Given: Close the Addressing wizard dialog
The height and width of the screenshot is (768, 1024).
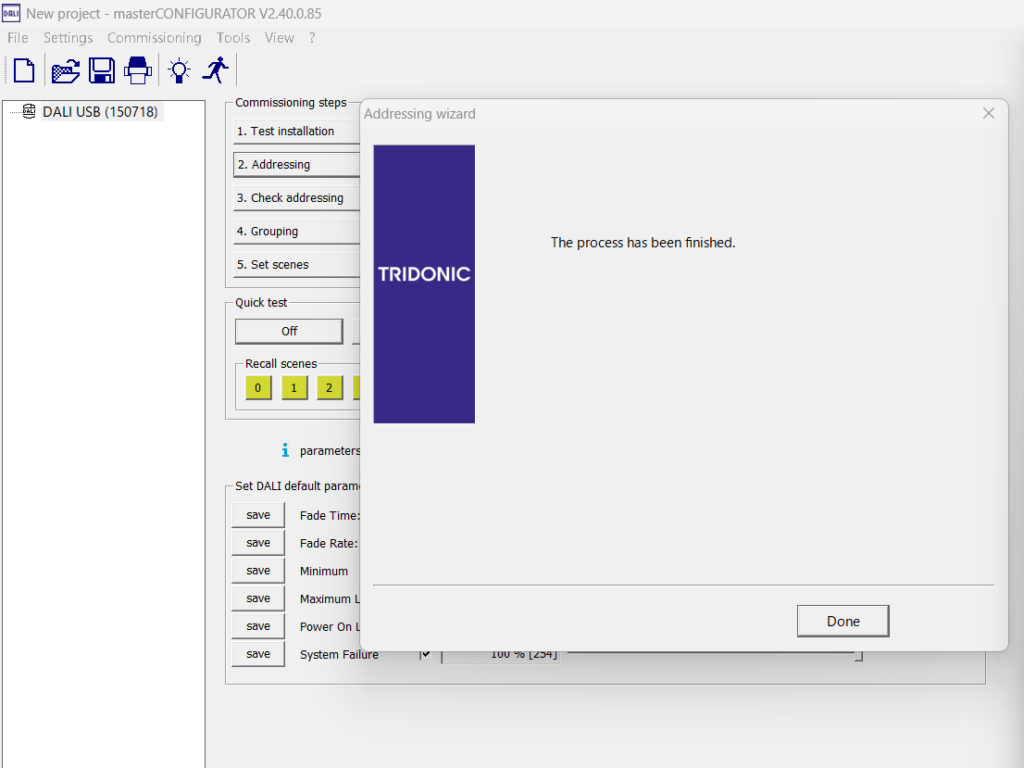Looking at the screenshot, I should point(988,114).
